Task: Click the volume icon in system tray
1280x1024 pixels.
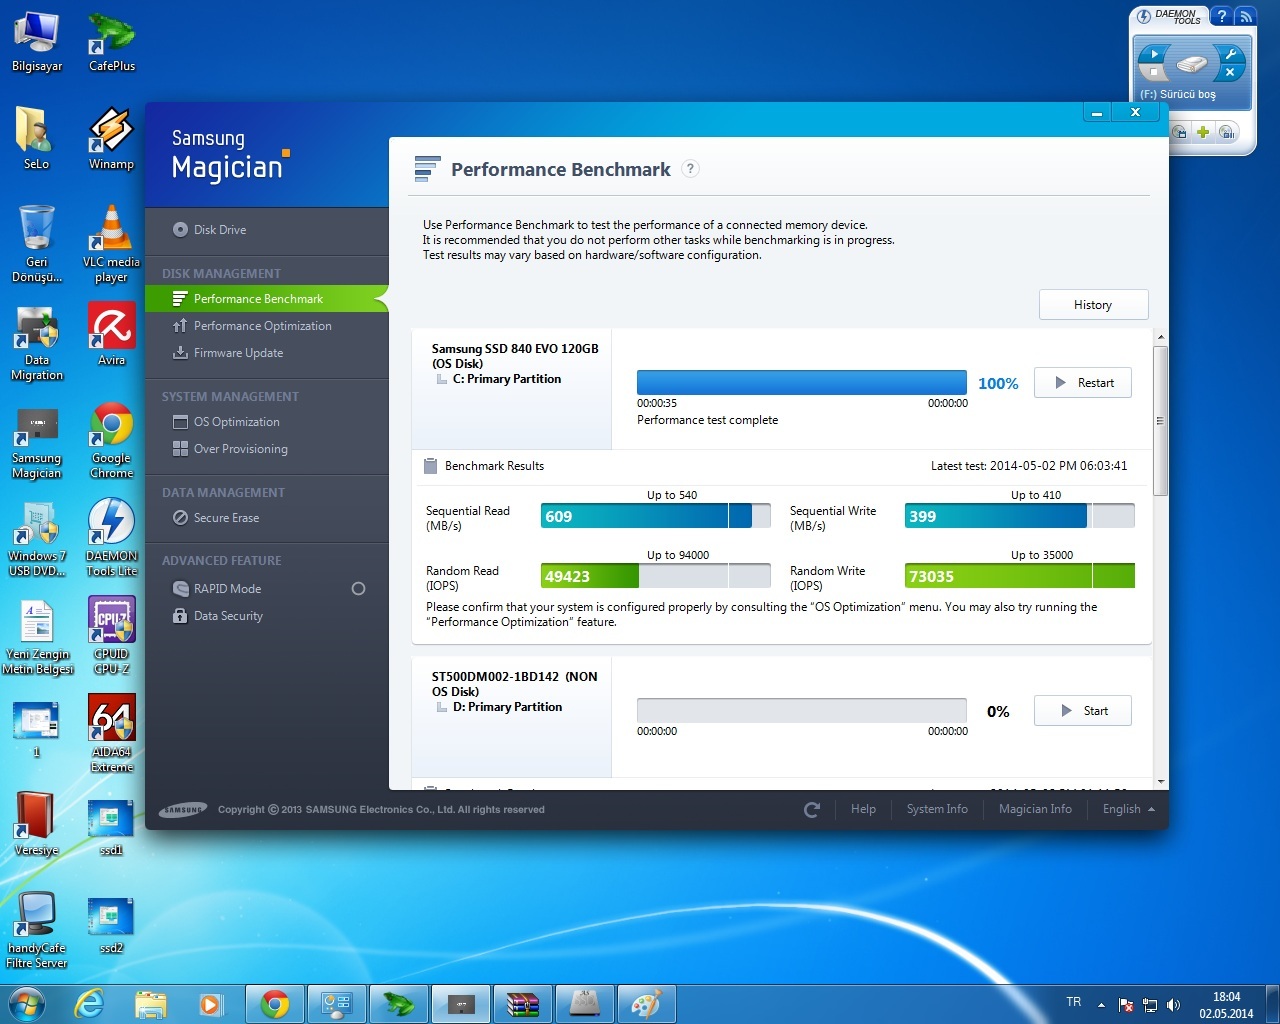Action: 1173,1004
